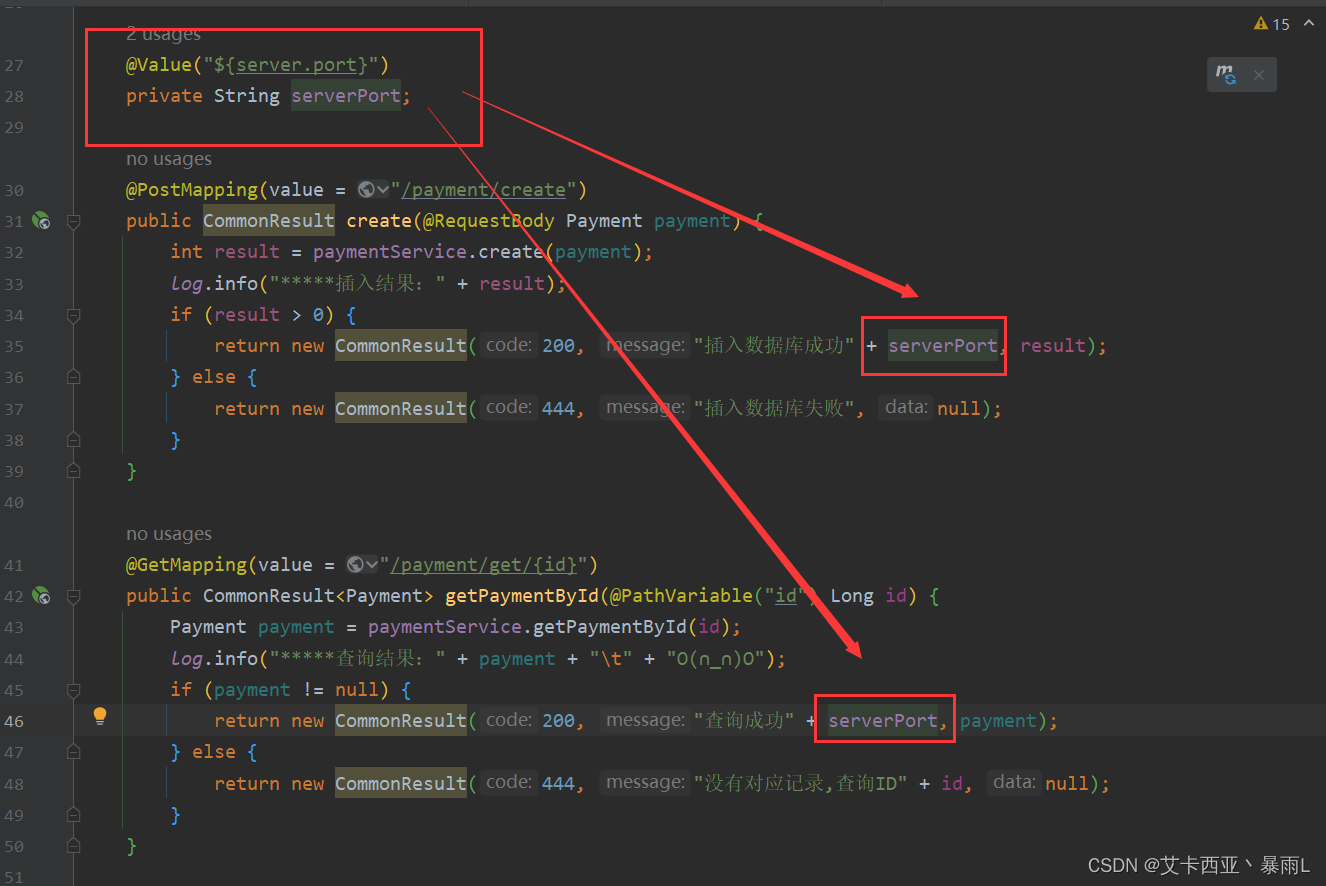
Task: Click the CommonResult return type on line 31
Action: (269, 221)
